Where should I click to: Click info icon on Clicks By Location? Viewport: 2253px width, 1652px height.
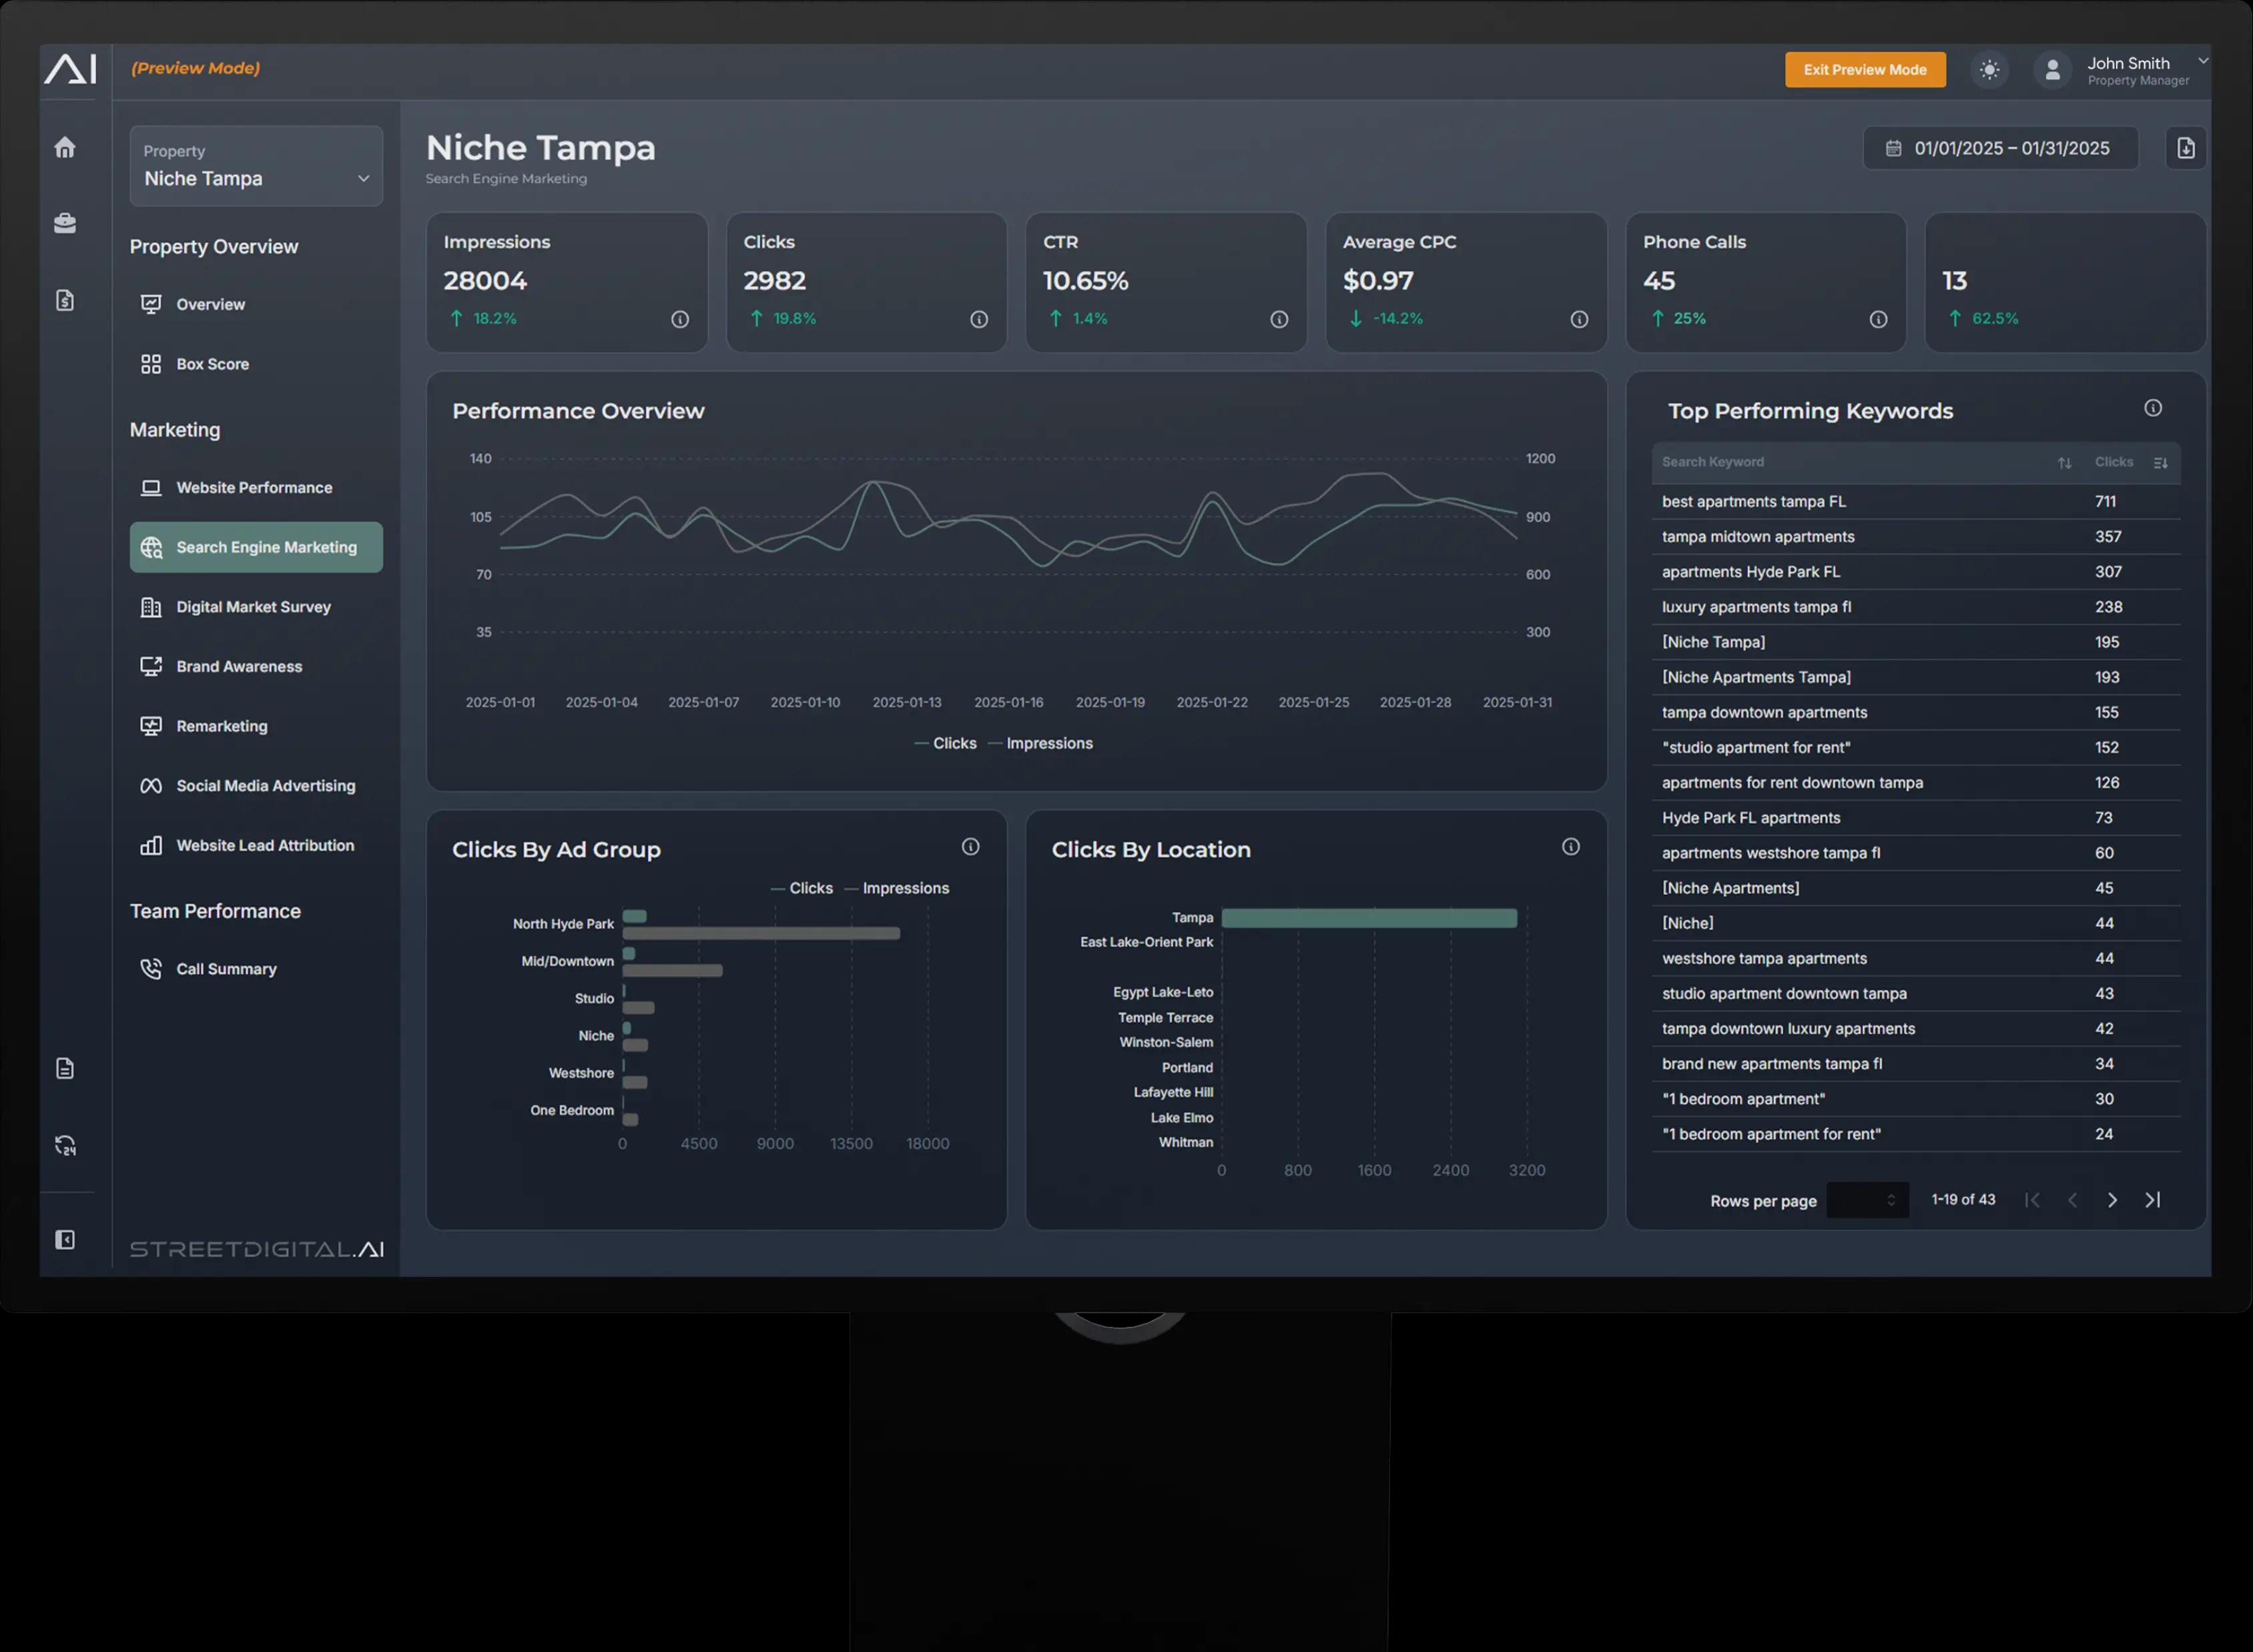coord(1570,847)
